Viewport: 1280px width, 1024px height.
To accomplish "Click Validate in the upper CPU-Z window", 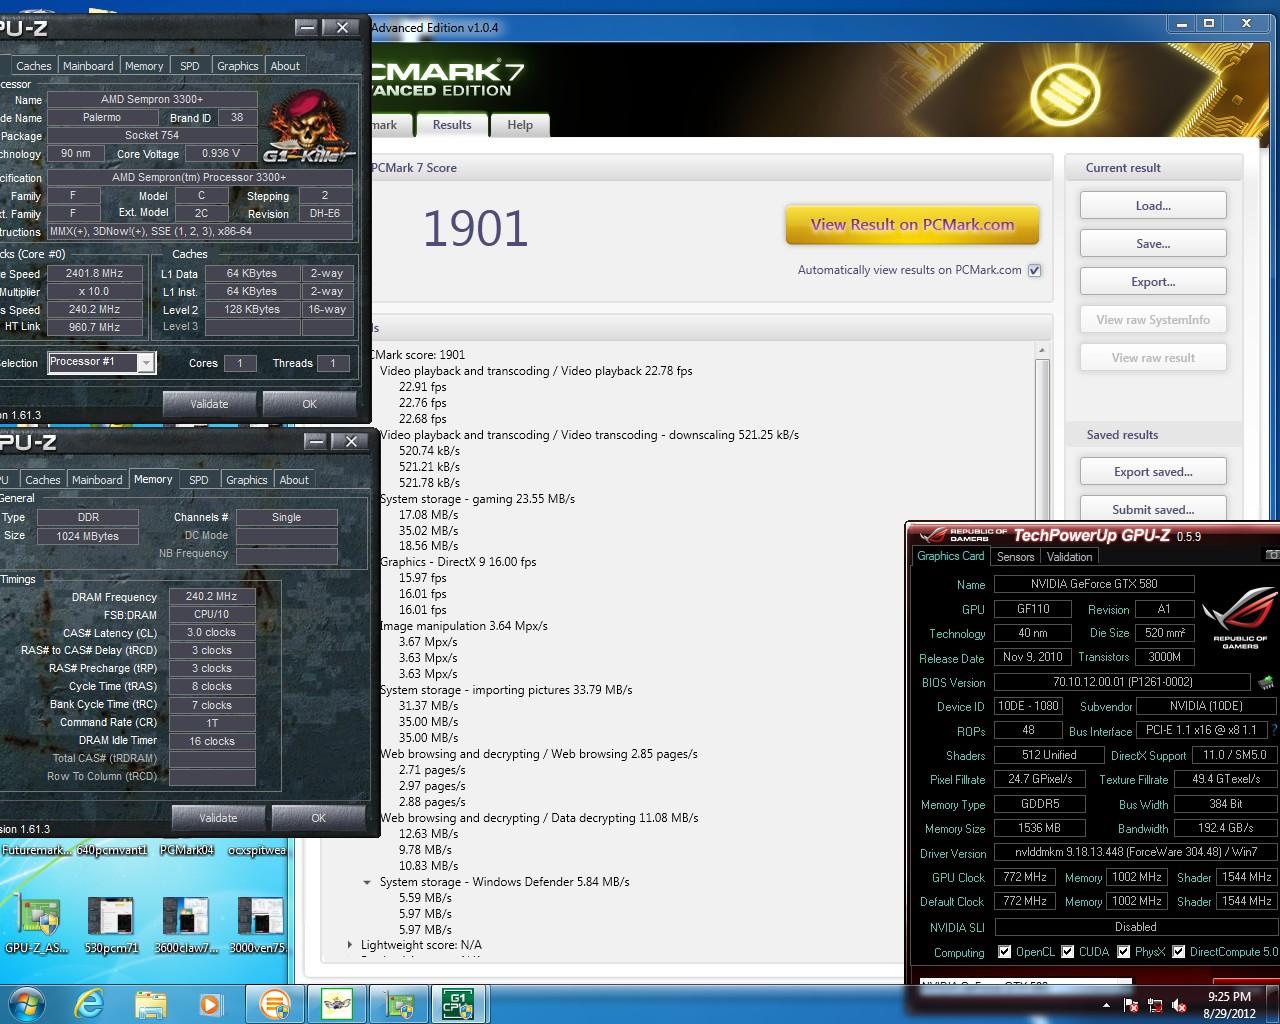I will click(209, 404).
